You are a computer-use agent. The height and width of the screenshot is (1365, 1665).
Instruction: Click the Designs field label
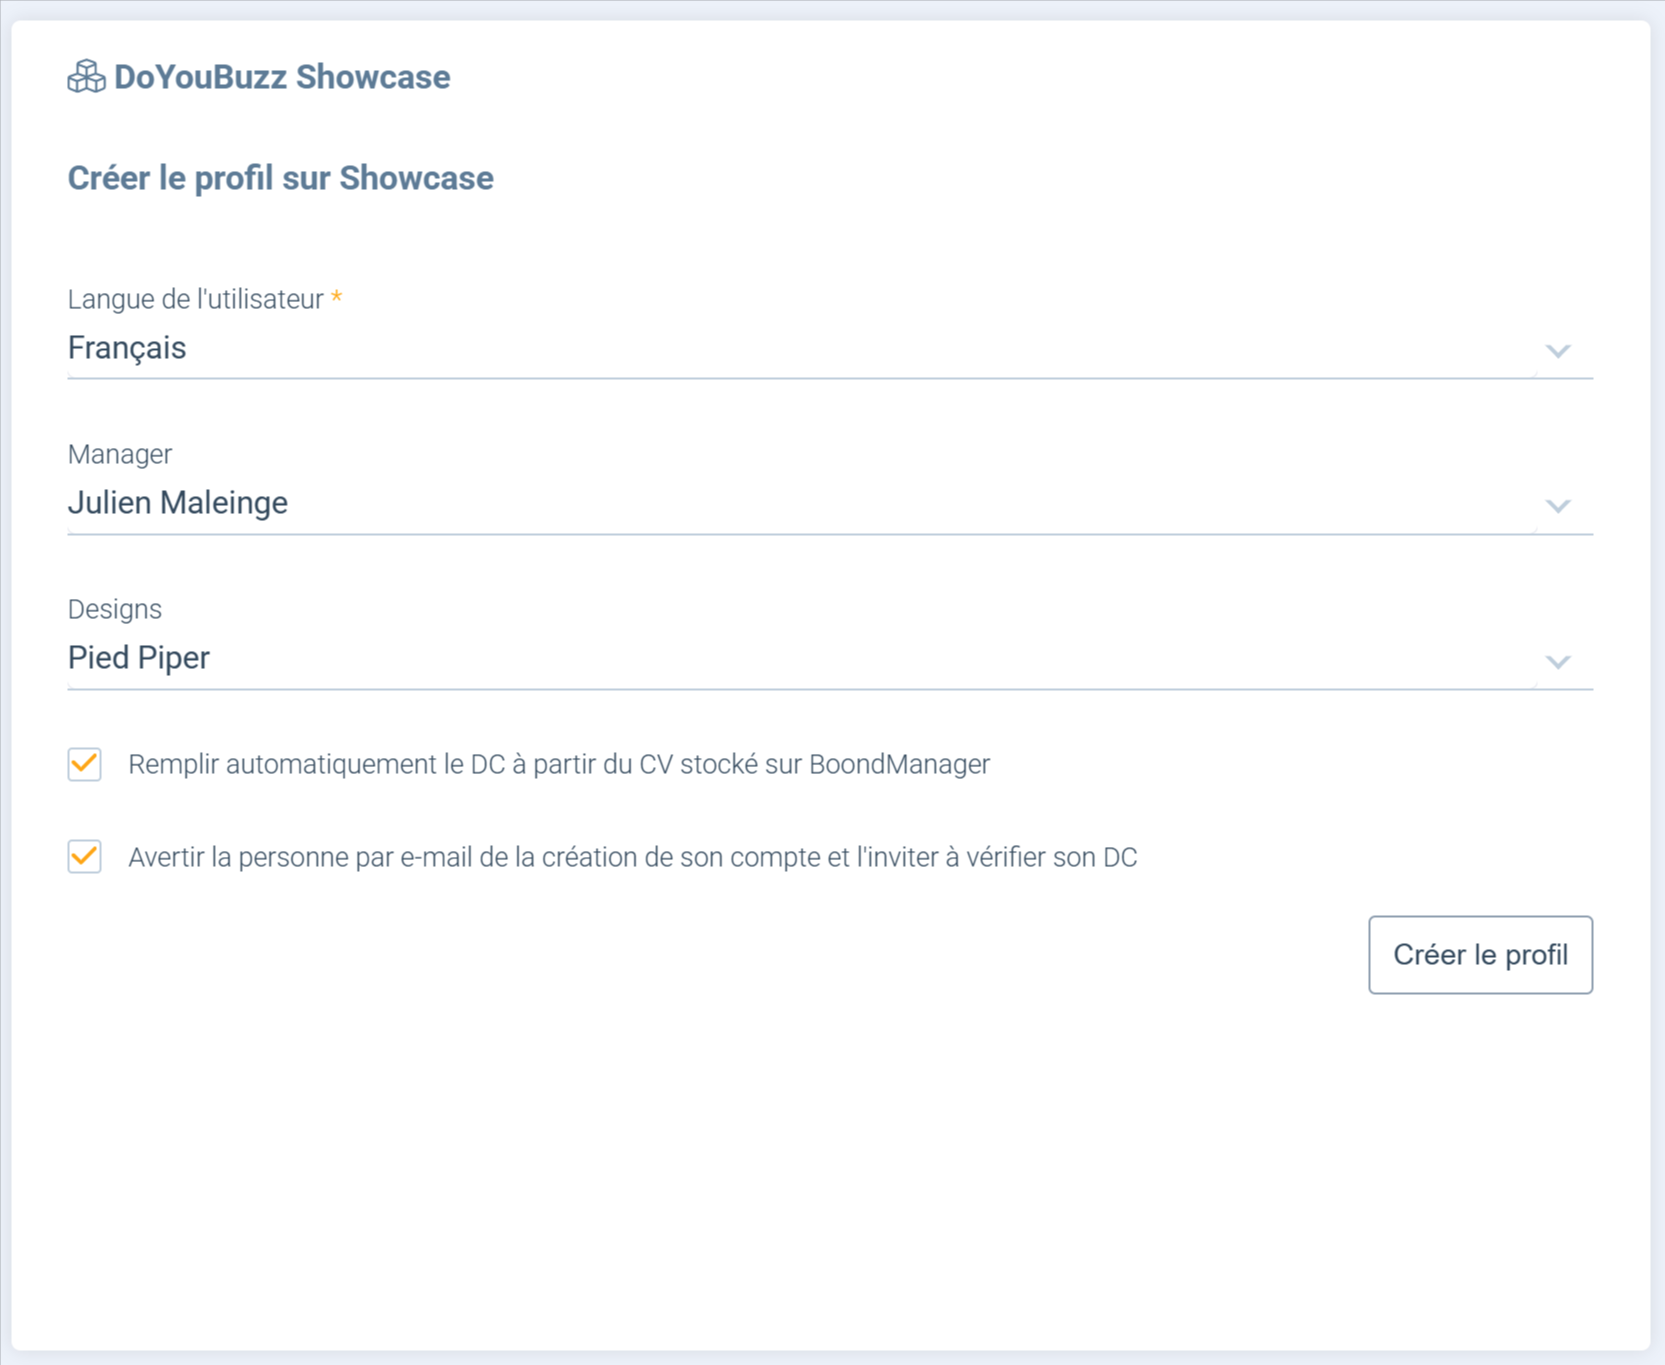pyautogui.click(x=115, y=609)
